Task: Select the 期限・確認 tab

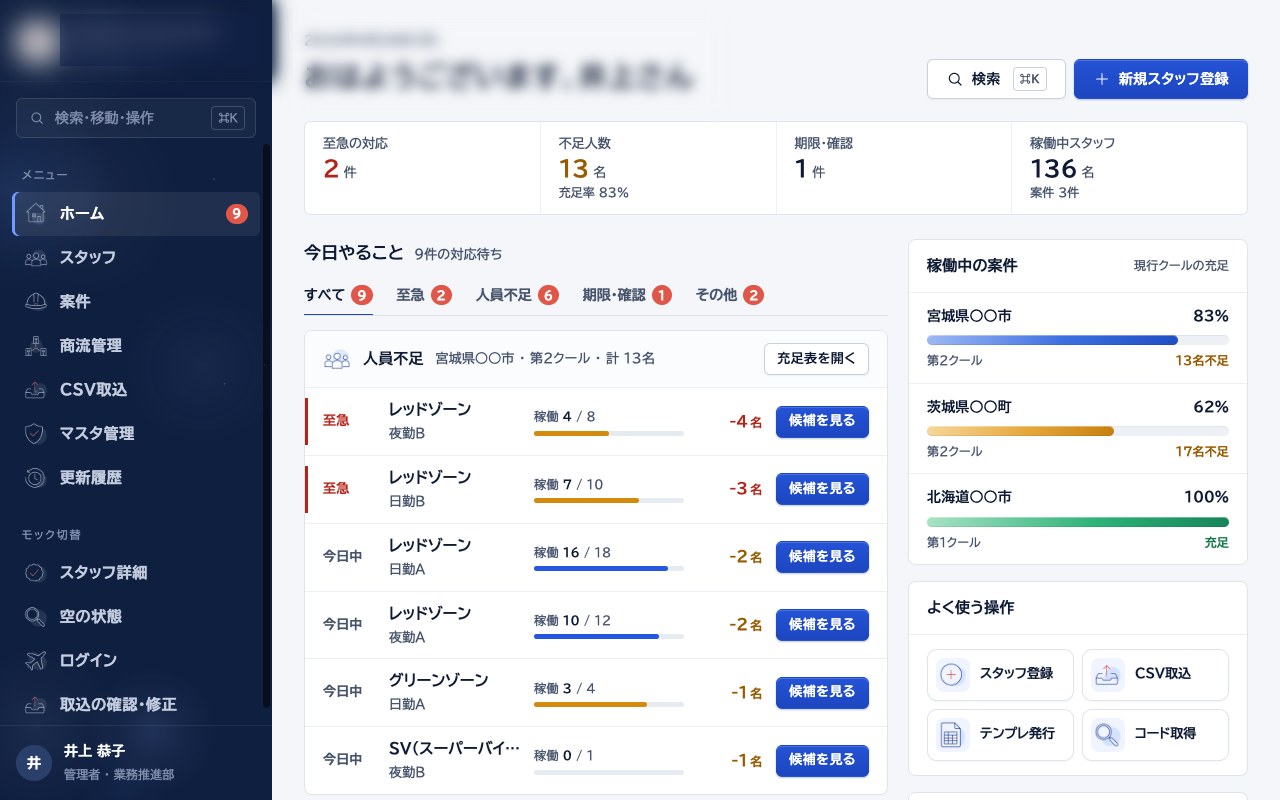Action: tap(627, 295)
